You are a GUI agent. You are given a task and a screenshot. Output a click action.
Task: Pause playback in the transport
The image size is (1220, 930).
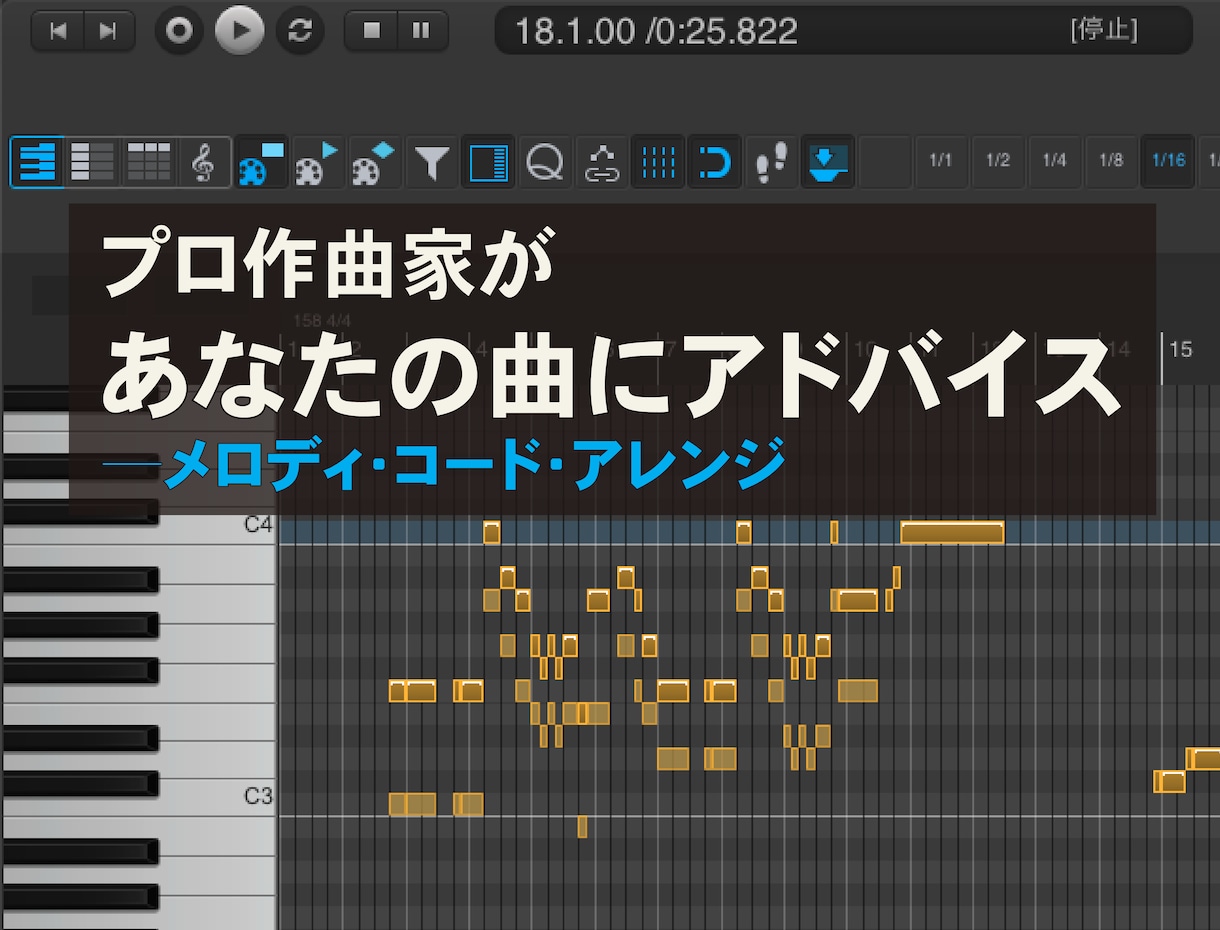(421, 31)
